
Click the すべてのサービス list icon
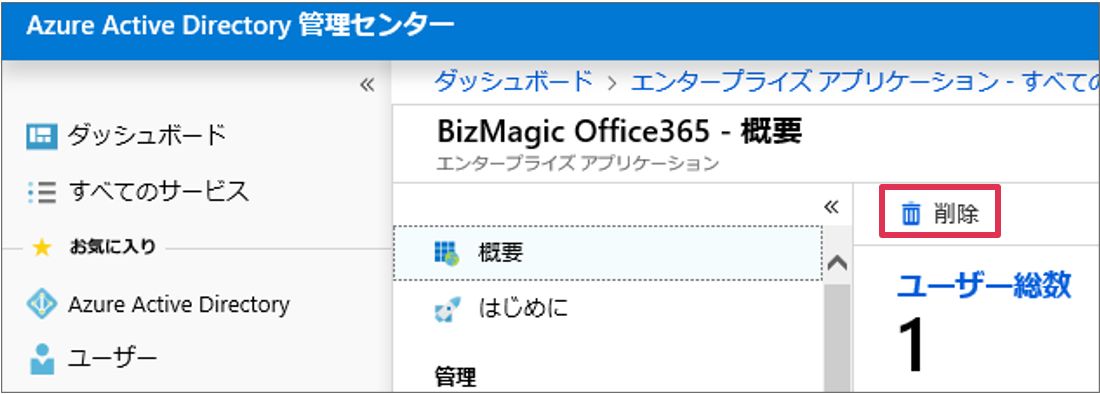[41, 191]
